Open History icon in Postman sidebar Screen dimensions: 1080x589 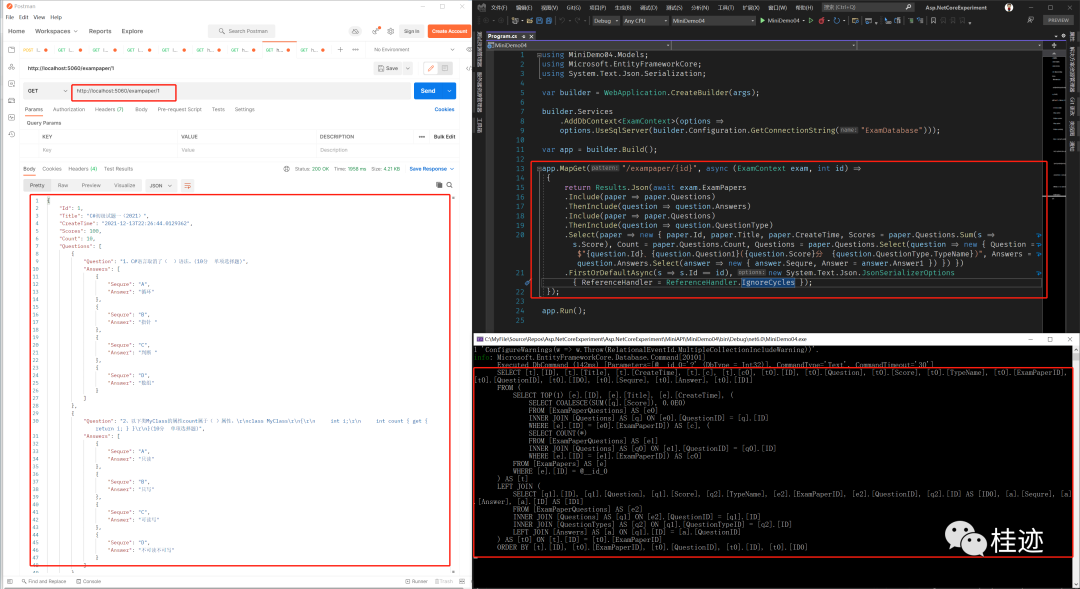tap(11, 134)
